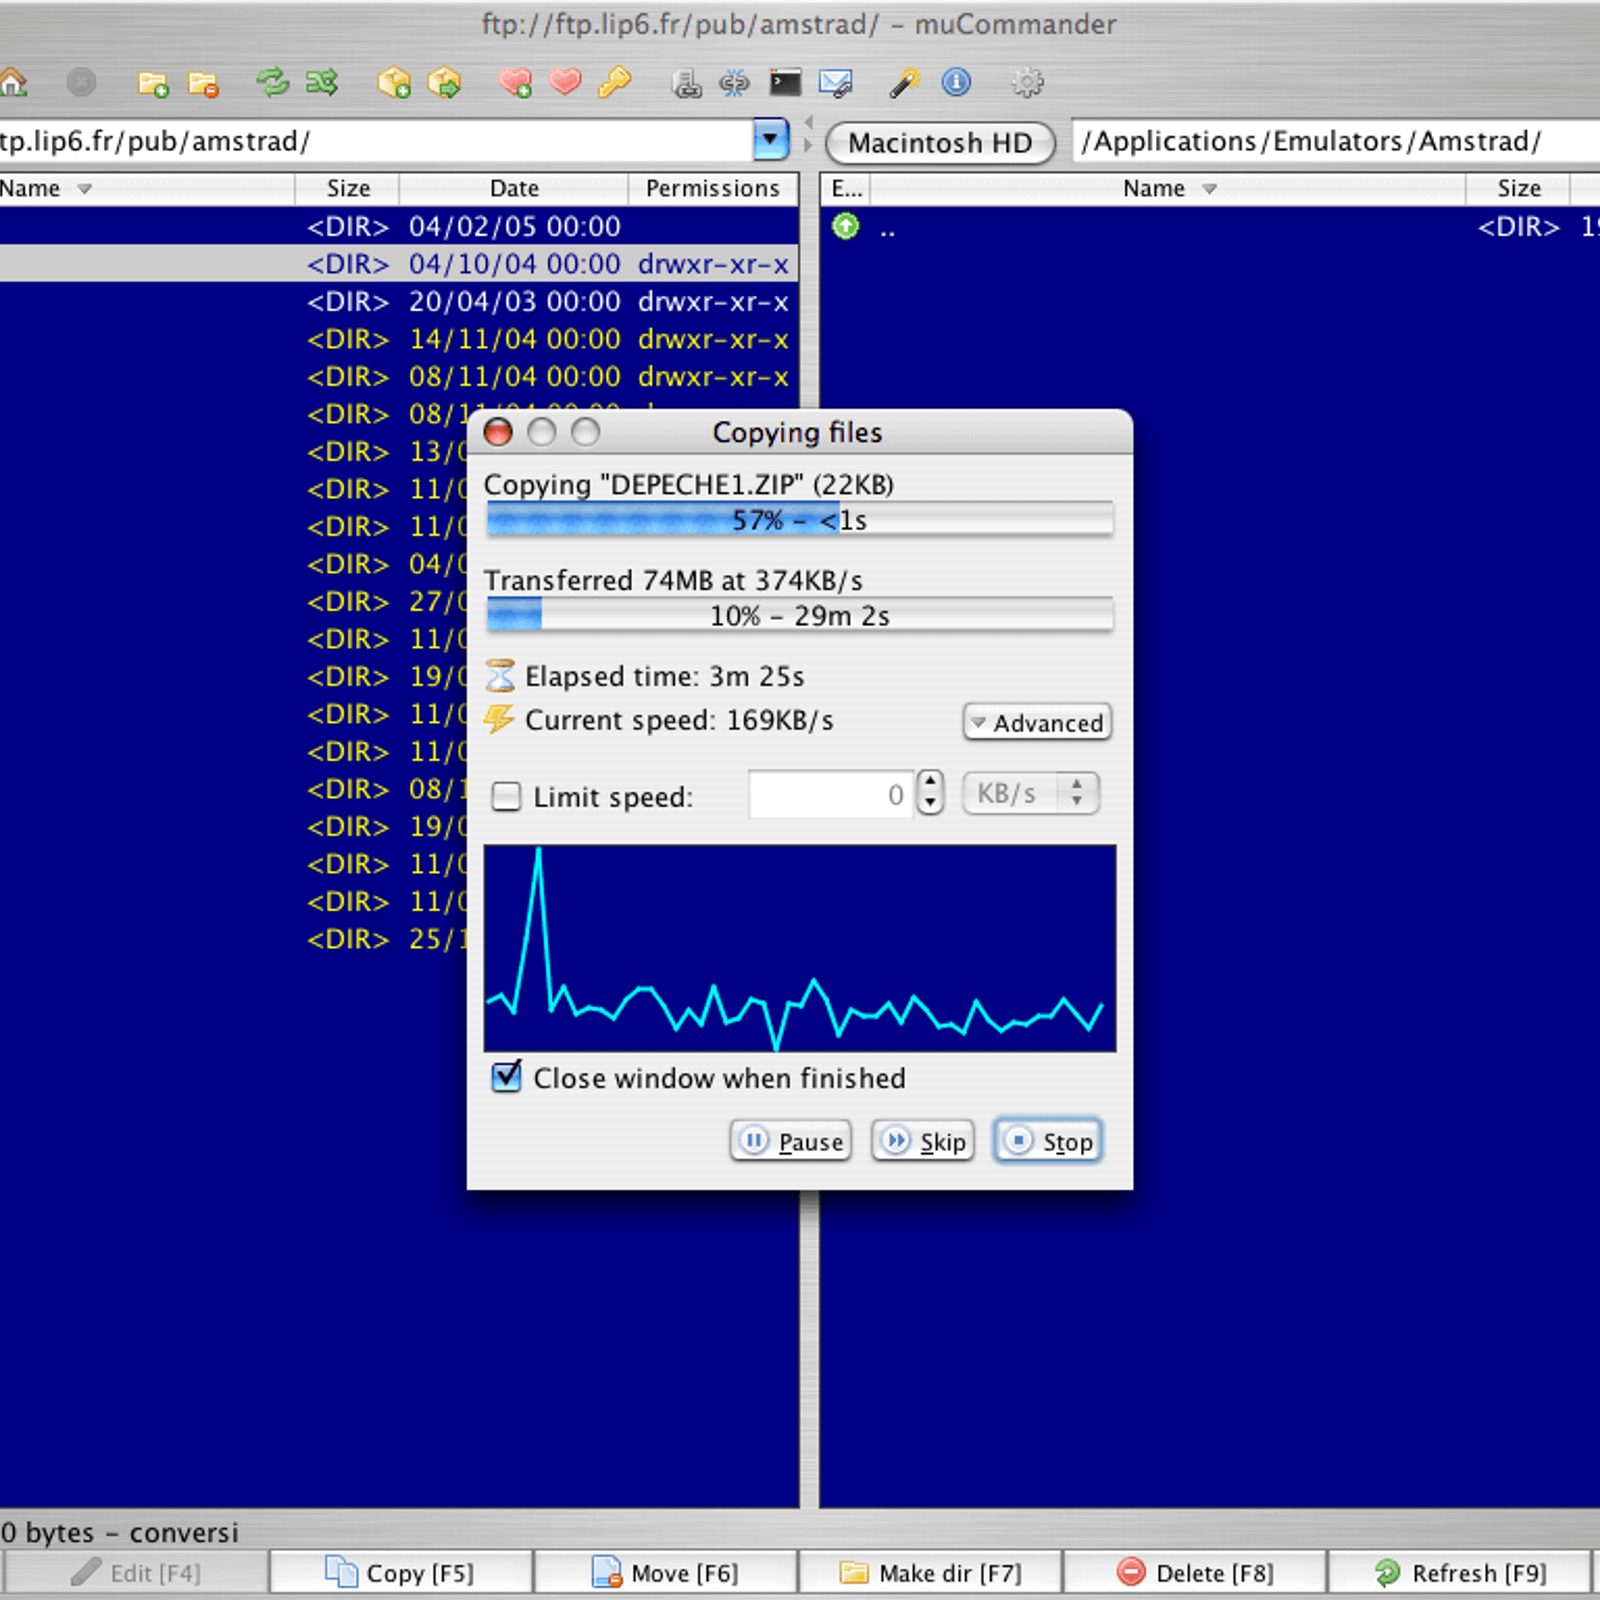Open the left panel drive dropdown arrow
The image size is (1600, 1600).
[770, 141]
